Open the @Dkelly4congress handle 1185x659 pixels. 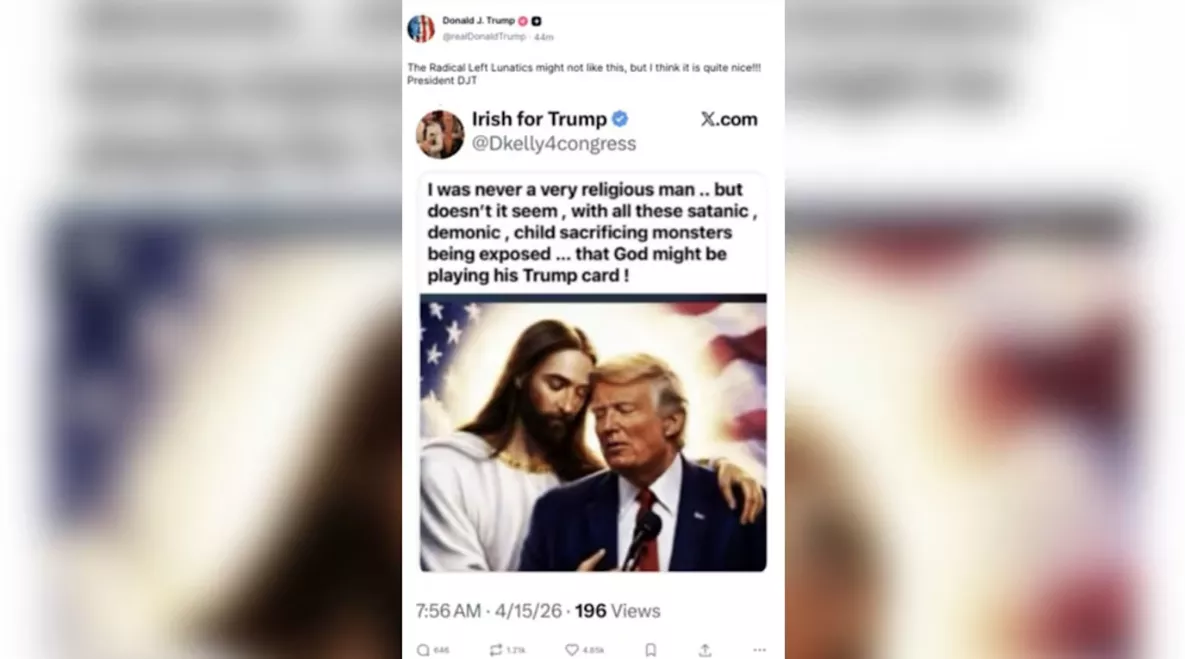point(554,144)
